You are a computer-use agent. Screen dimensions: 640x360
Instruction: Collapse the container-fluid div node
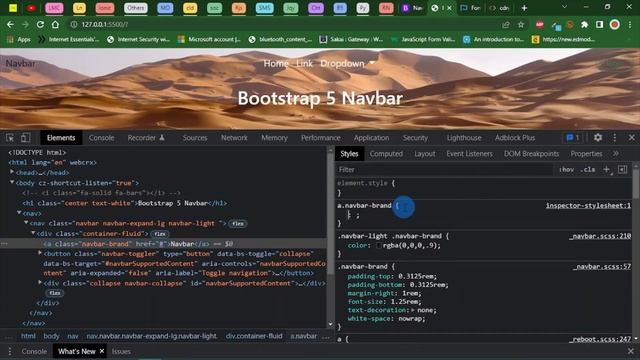pyautogui.click(x=33, y=233)
